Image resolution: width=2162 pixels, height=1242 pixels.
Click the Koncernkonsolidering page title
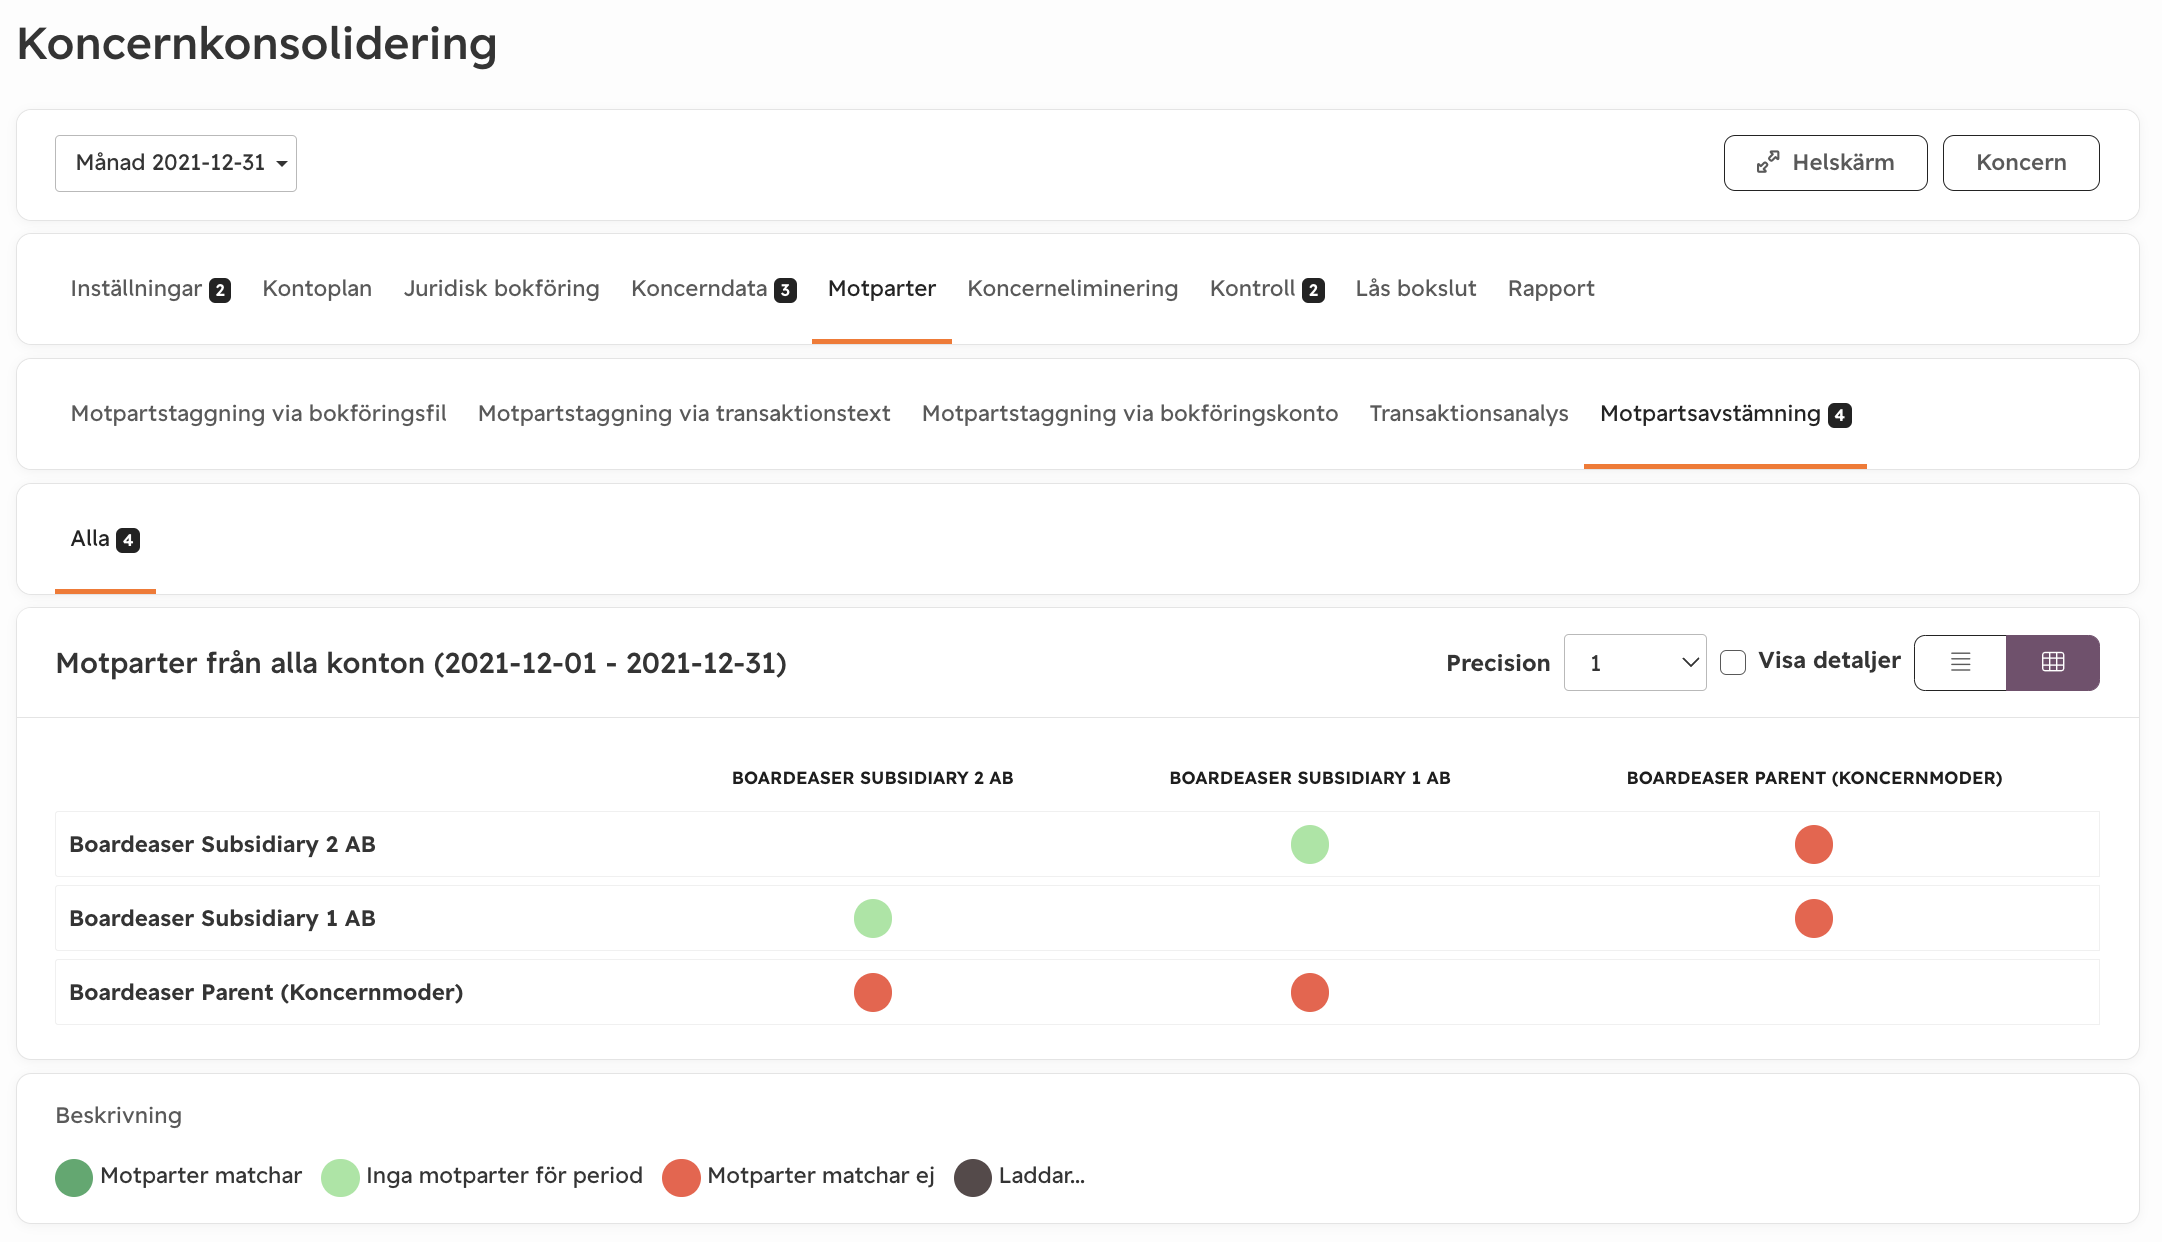pyautogui.click(x=257, y=44)
